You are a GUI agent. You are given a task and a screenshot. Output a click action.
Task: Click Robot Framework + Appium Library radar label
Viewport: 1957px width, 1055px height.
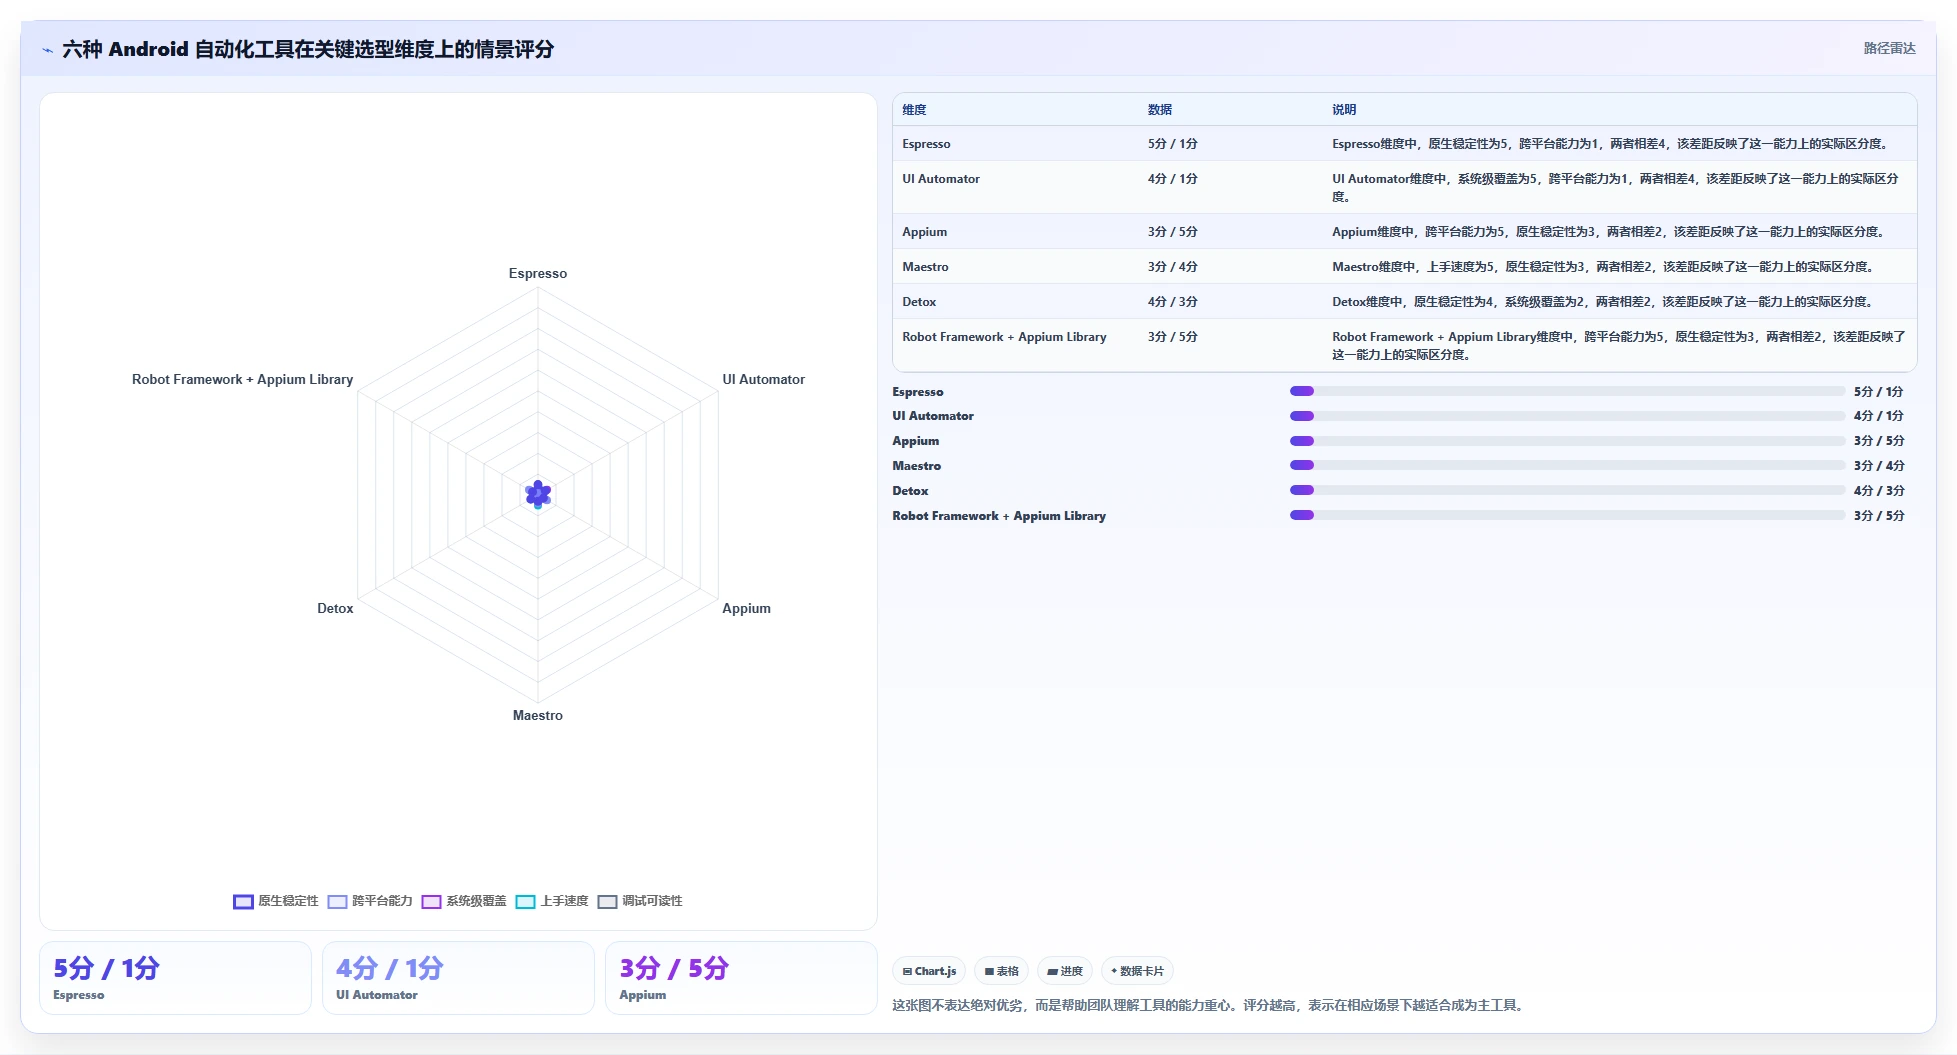(242, 379)
